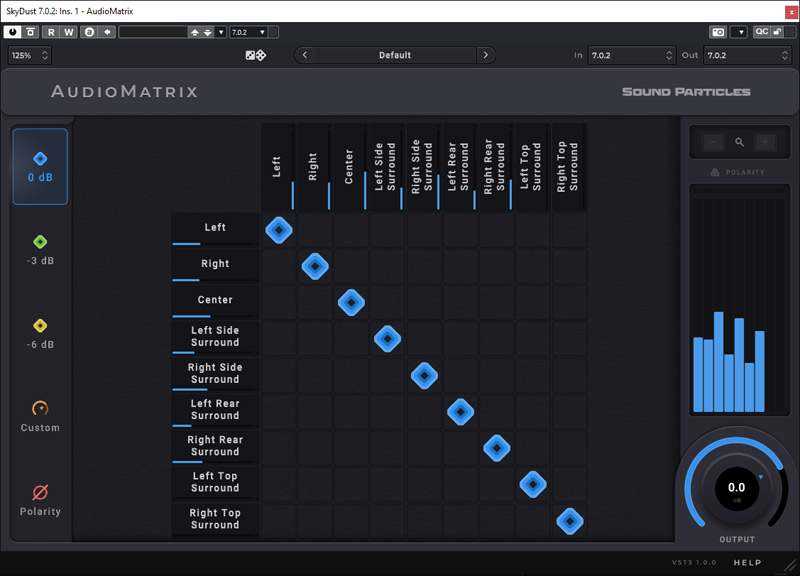Choose the Custom gain knob tool
The width and height of the screenshot is (800, 576).
[40, 416]
